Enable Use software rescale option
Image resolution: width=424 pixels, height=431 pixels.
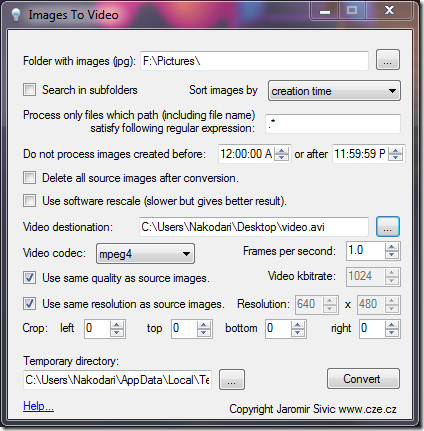click(x=29, y=201)
